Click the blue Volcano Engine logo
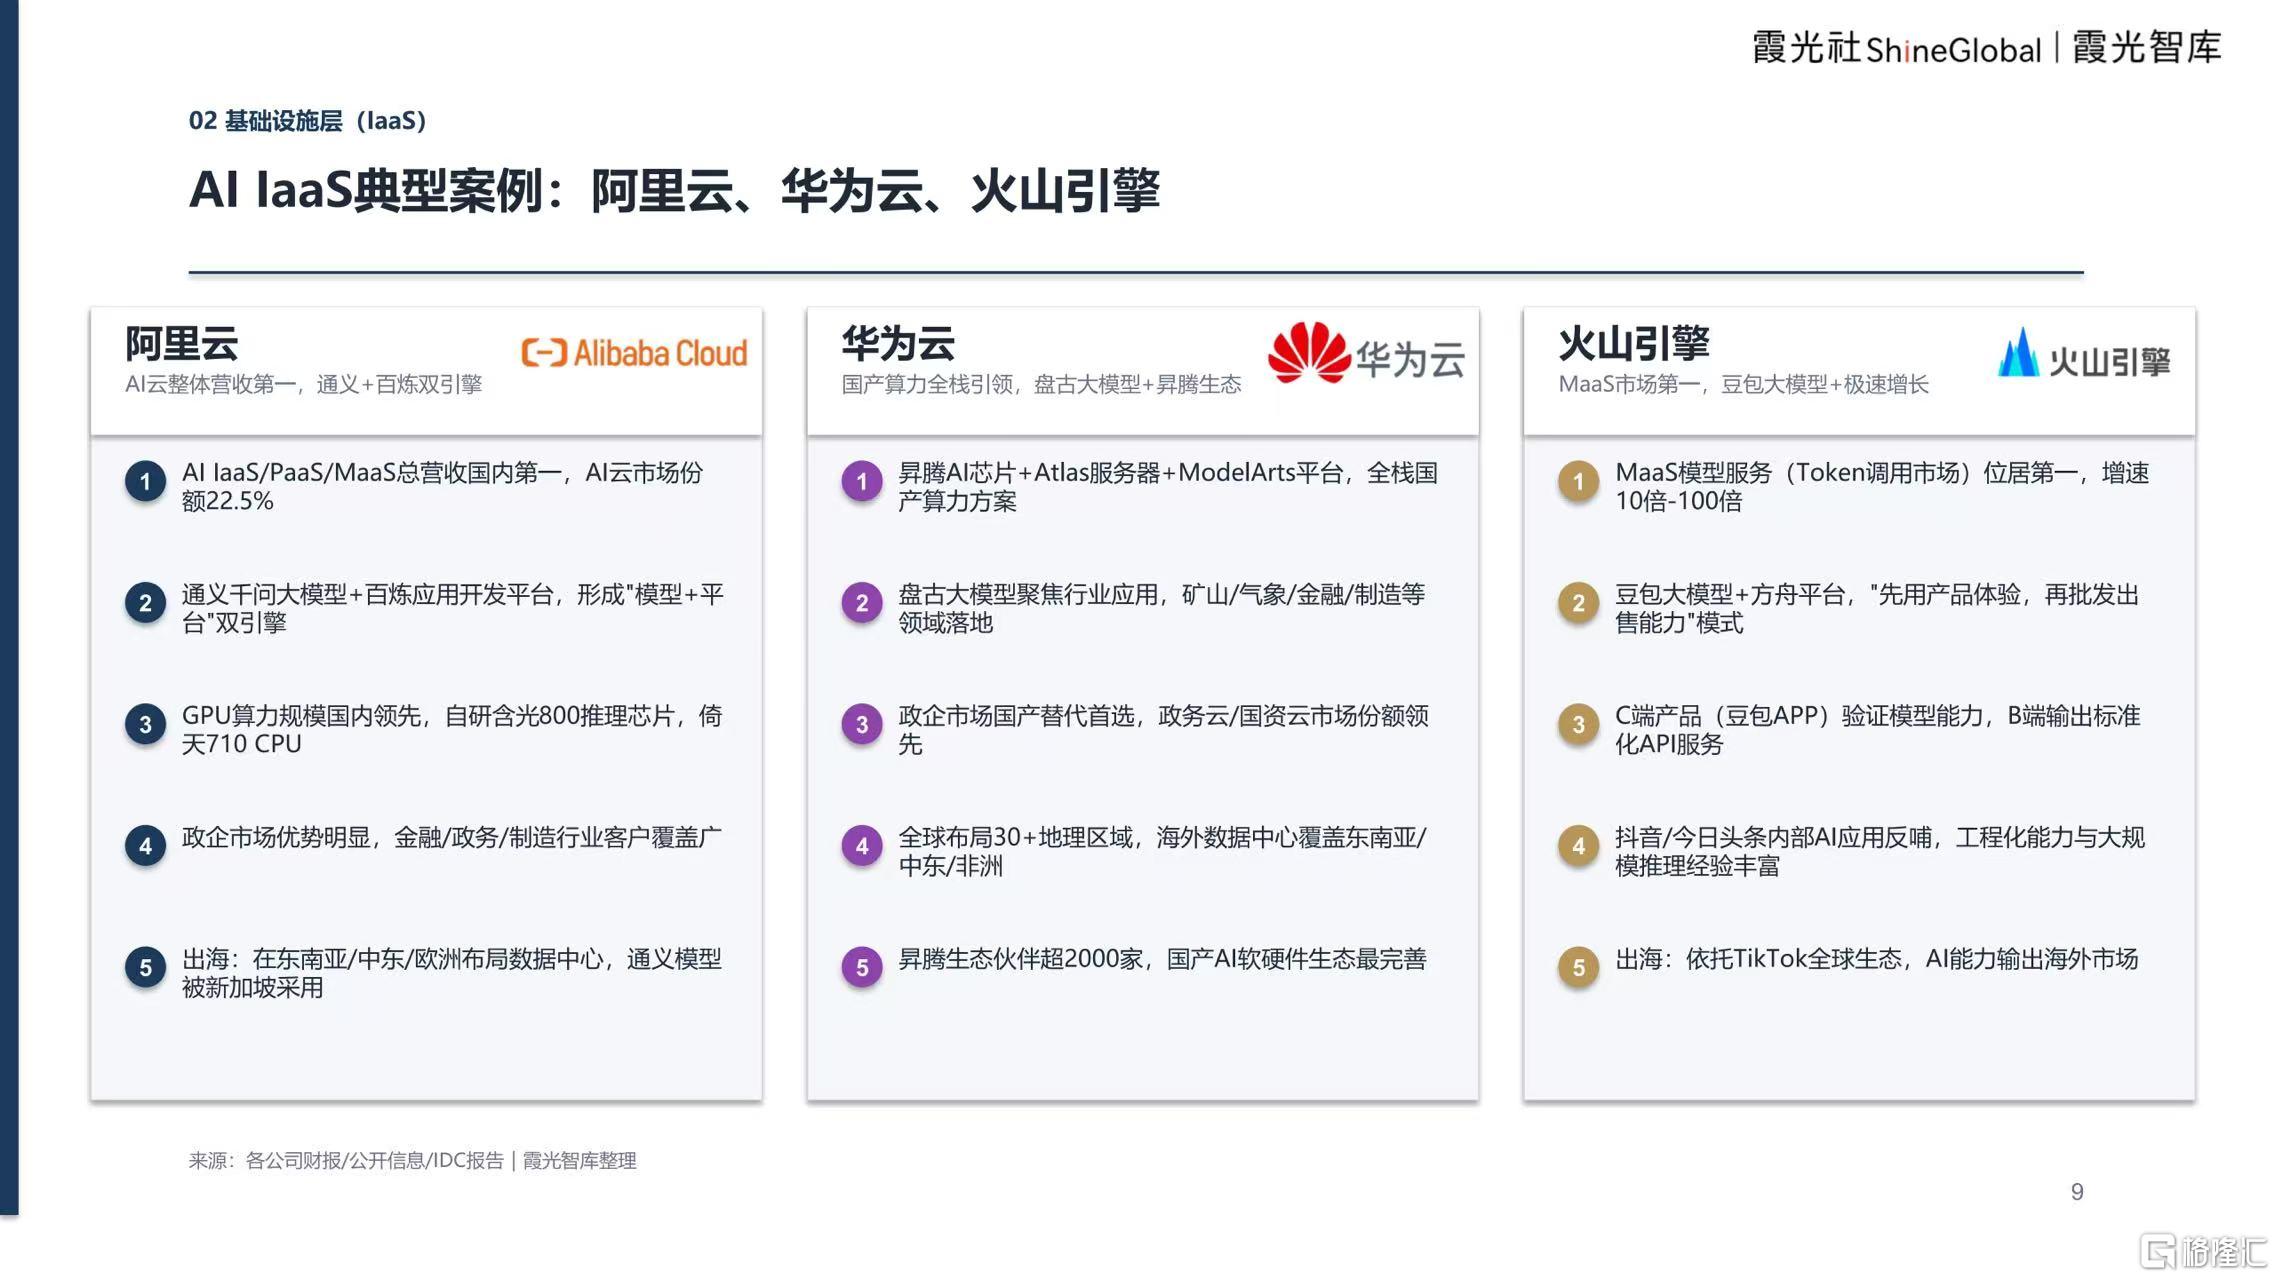This screenshot has width=2275, height=1279. tap(2084, 354)
